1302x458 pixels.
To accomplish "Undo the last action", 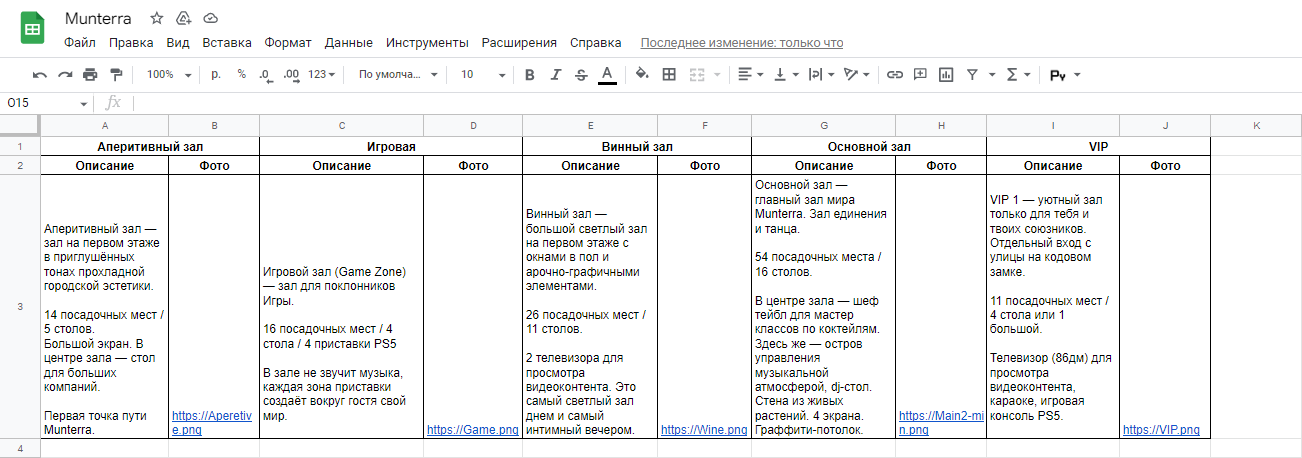I will coord(40,74).
